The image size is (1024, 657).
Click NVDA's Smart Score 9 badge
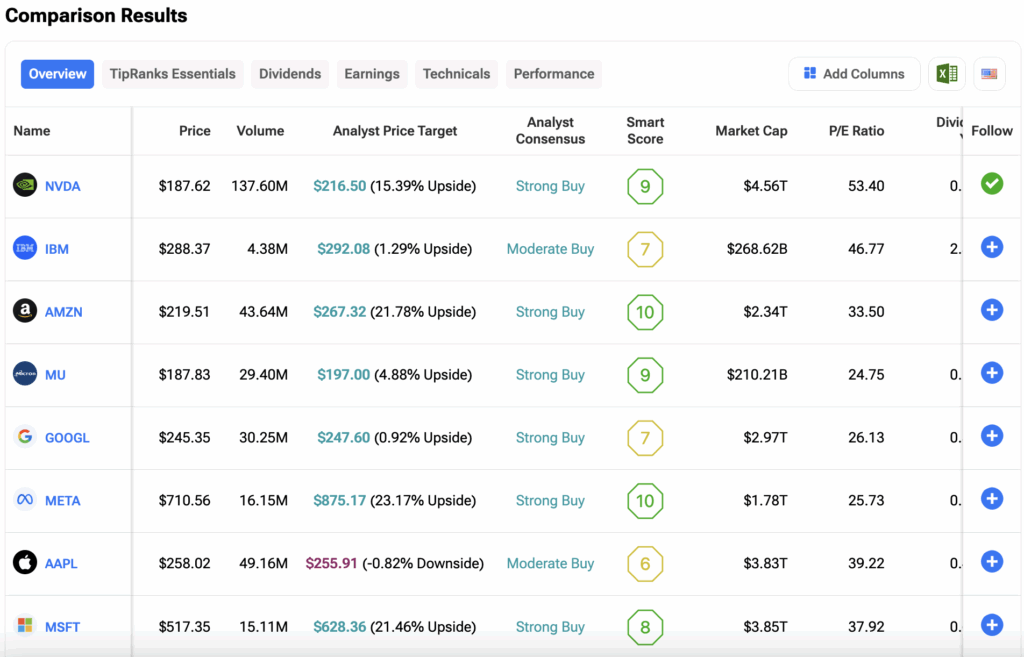pos(645,186)
